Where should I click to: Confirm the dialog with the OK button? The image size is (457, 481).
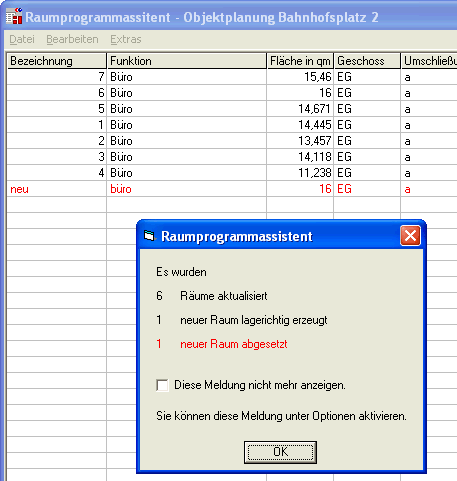(280, 452)
